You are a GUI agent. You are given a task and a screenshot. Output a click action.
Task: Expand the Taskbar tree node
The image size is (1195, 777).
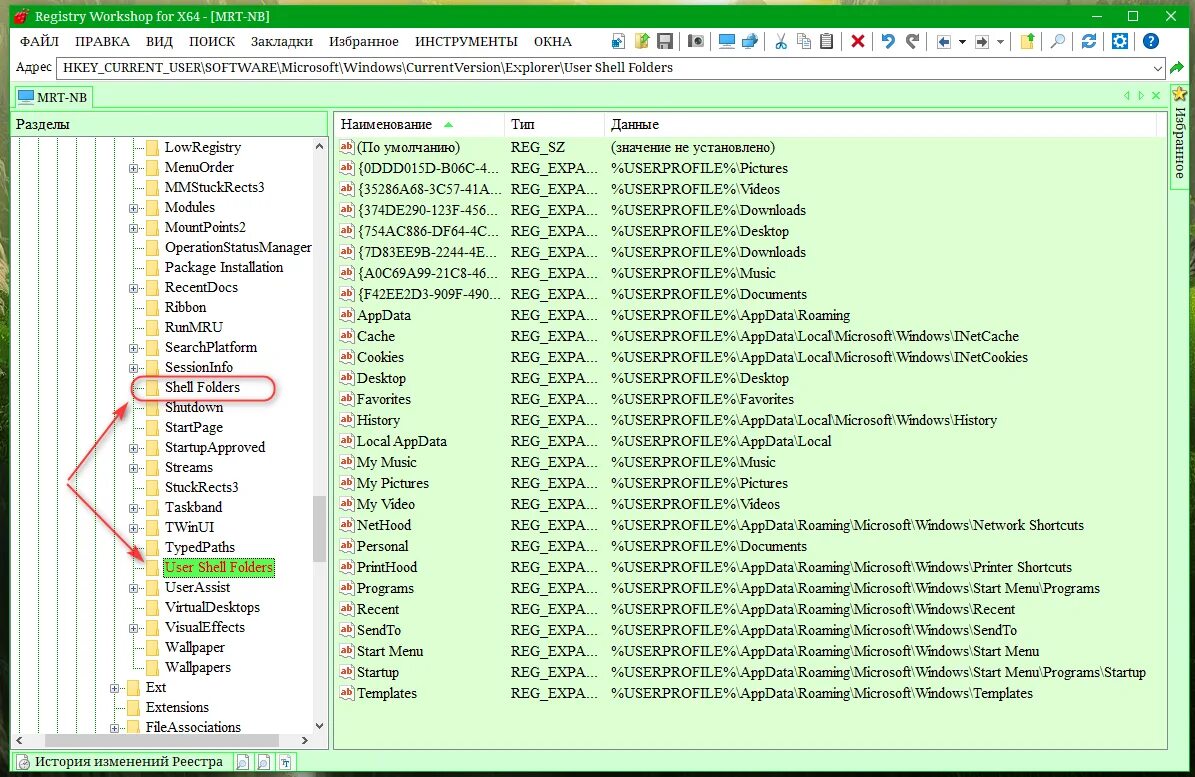(x=133, y=508)
